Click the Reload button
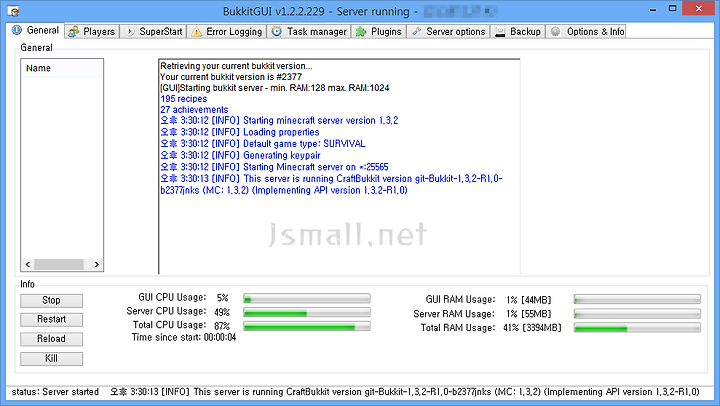Screen dimensions: 720x406 point(51,339)
